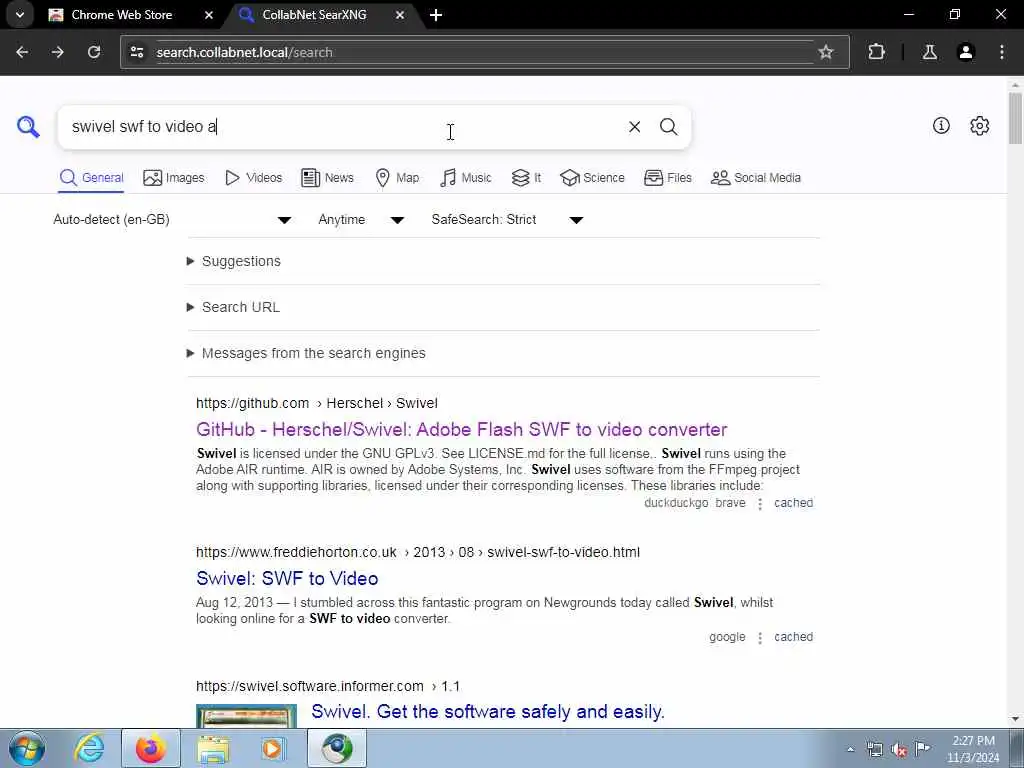
Task: Click the swivel.software.informer.com URL
Action: click(328, 686)
